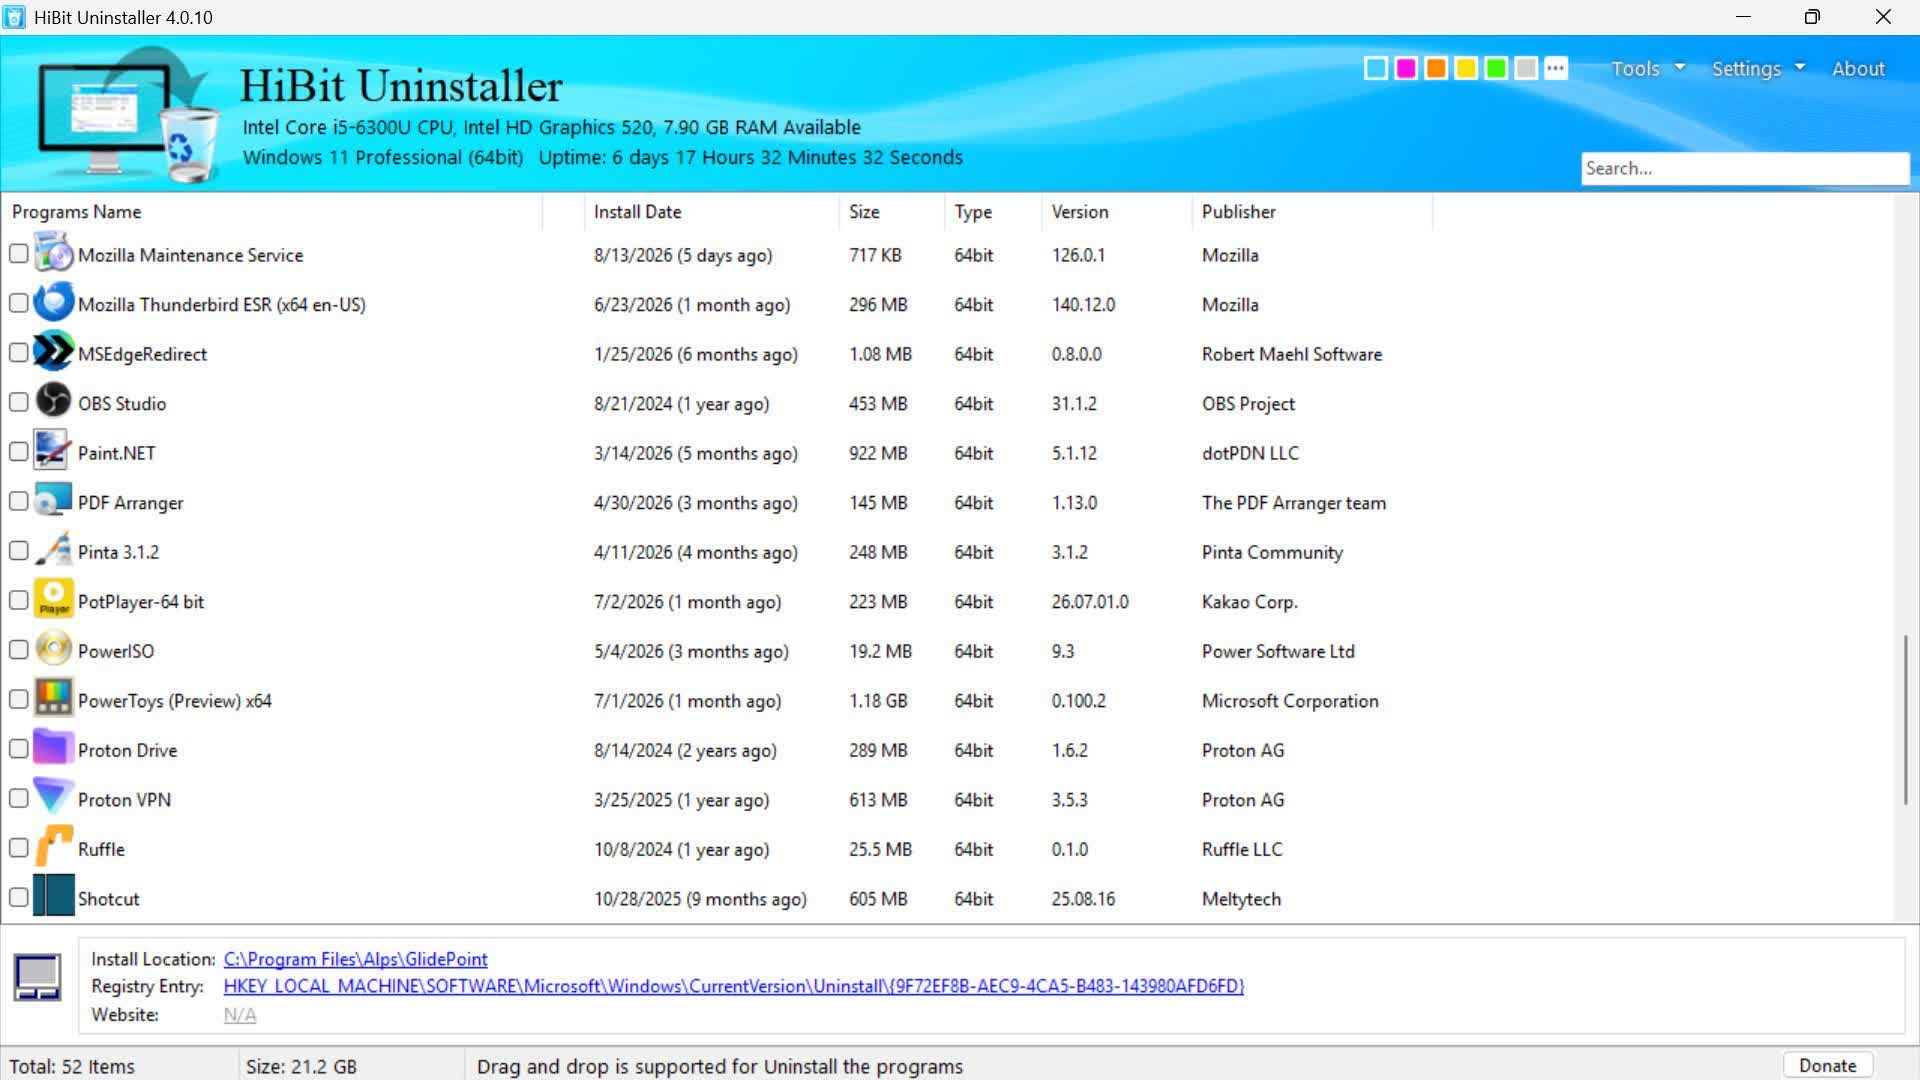Enable the PowerISO checkbox
Viewport: 1920px width, 1080px height.
[x=19, y=650]
